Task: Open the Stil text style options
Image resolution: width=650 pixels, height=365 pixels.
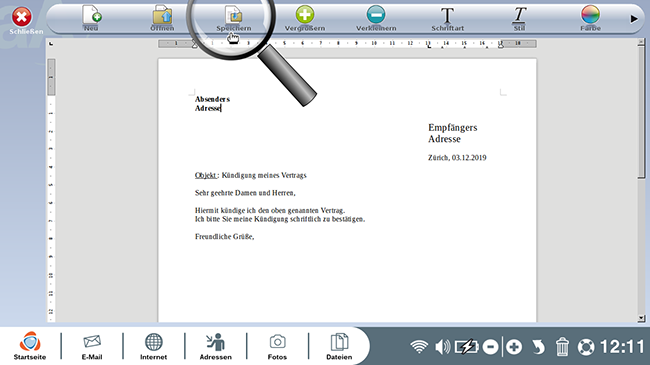Action: click(x=519, y=18)
